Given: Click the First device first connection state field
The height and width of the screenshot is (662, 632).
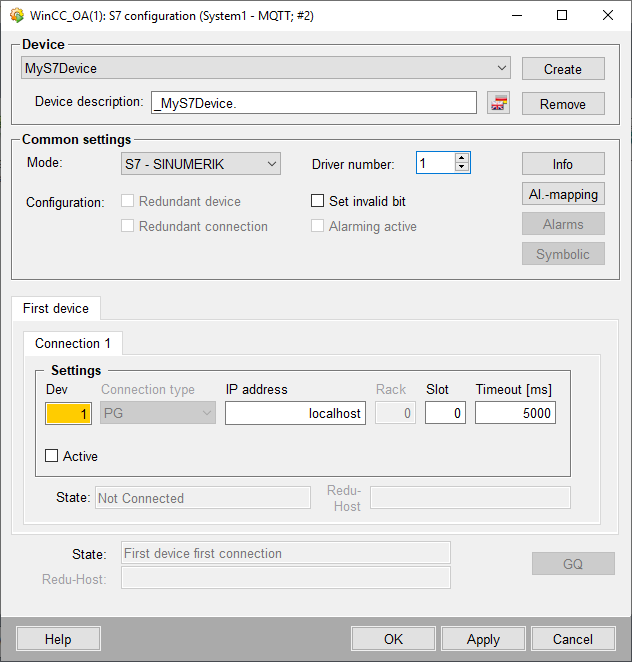Looking at the screenshot, I should tap(286, 553).
